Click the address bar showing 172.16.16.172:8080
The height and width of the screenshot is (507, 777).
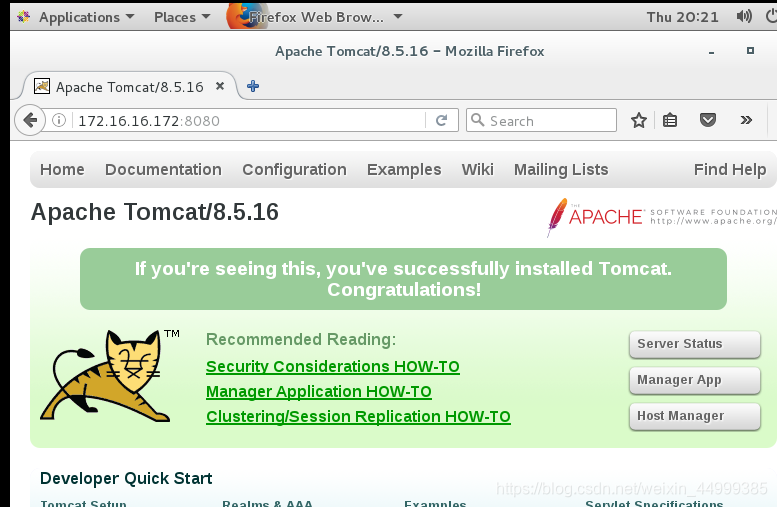pyautogui.click(x=248, y=120)
